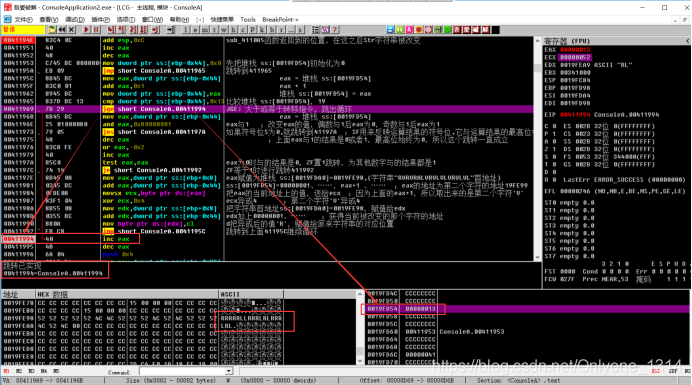Select the EAX register value 00000013

tap(575, 49)
